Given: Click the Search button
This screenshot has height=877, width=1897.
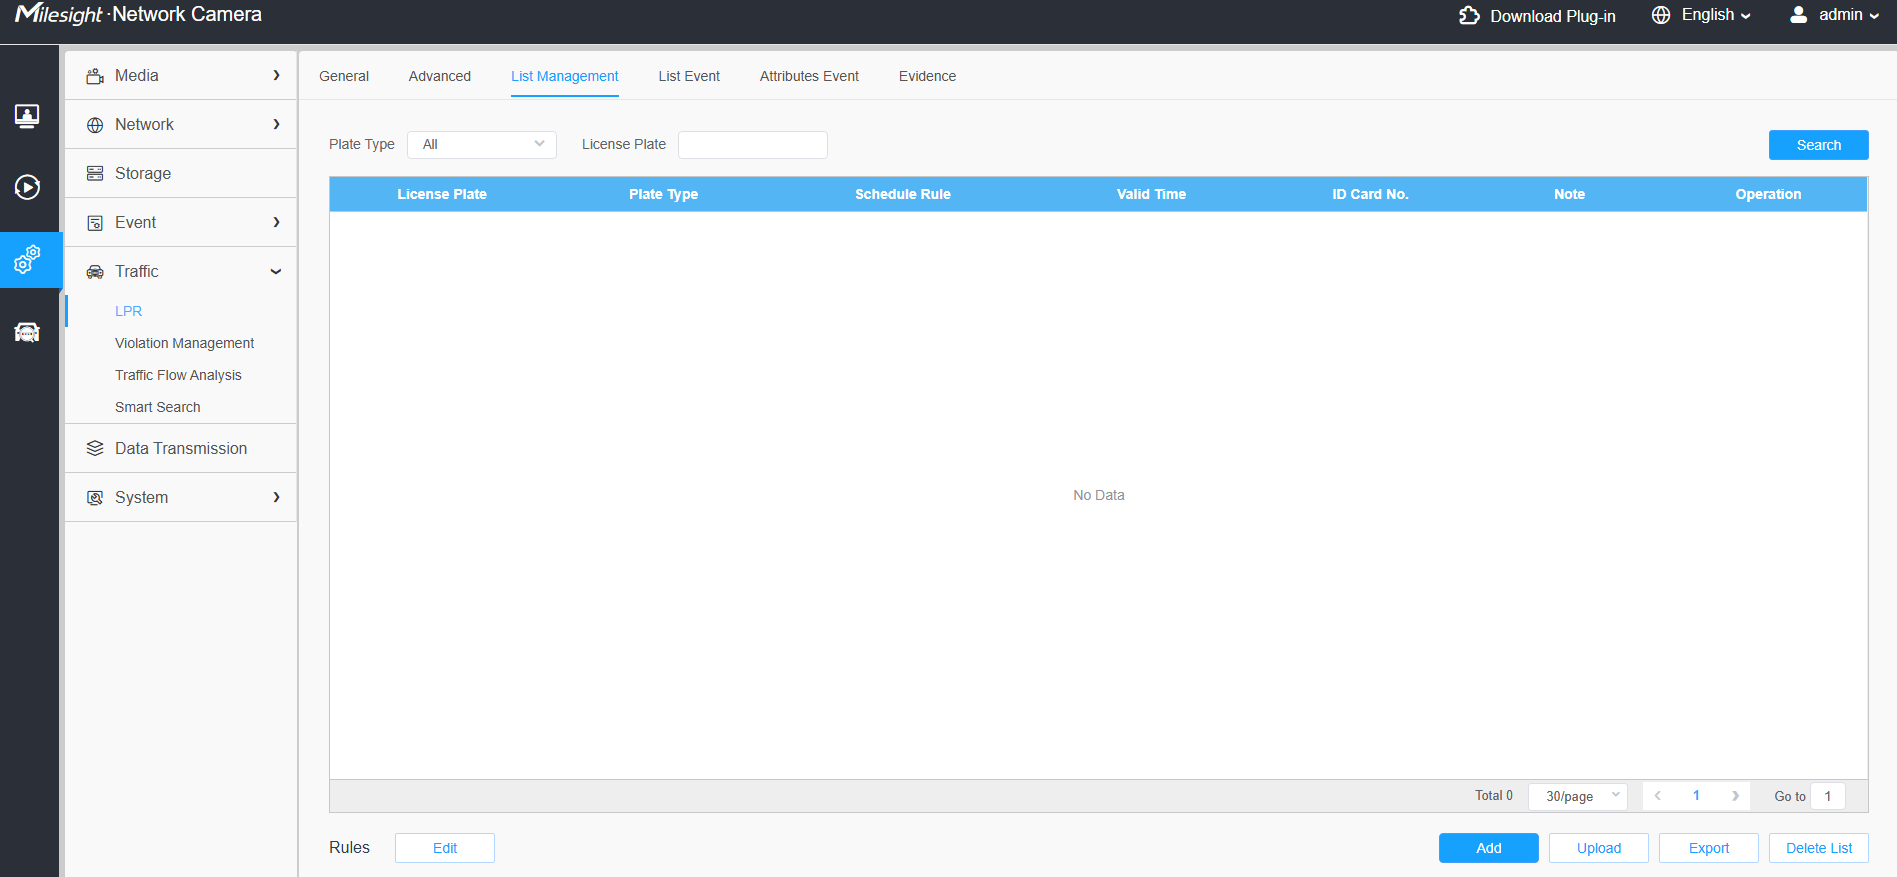Looking at the screenshot, I should pos(1818,145).
